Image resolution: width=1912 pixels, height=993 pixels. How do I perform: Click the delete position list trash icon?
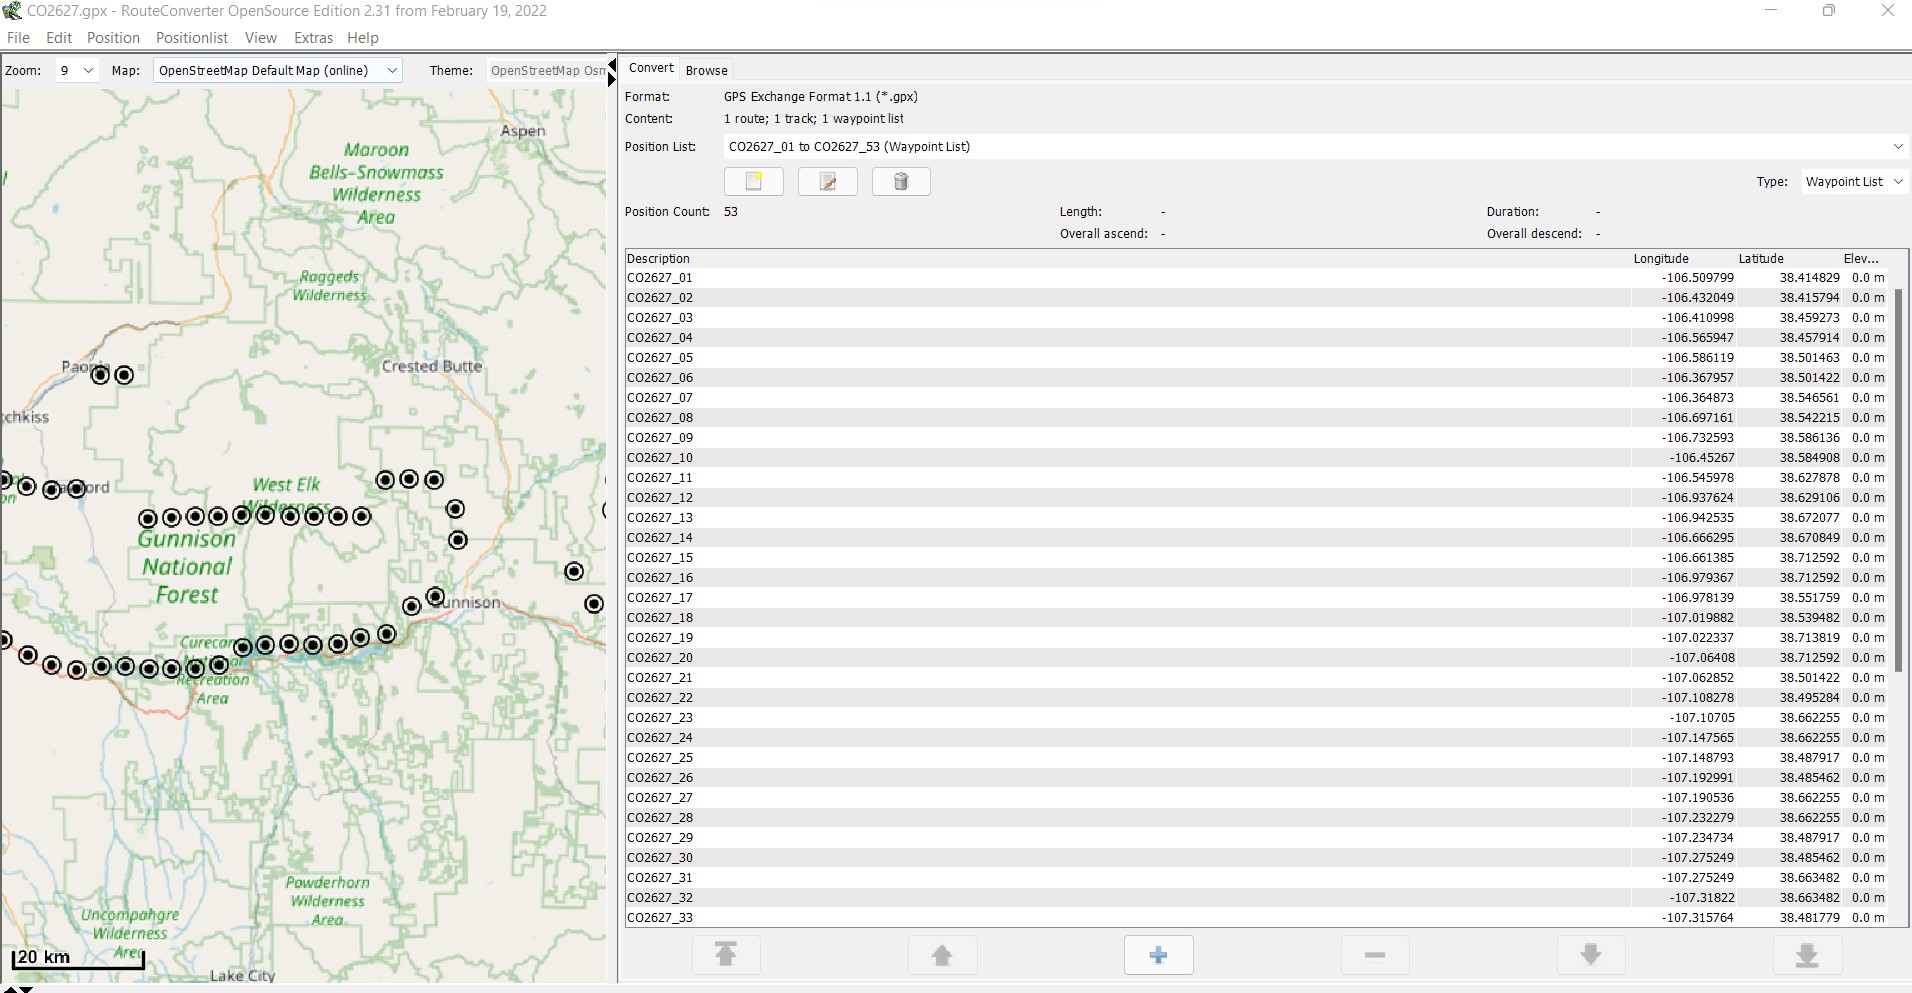pyautogui.click(x=901, y=181)
